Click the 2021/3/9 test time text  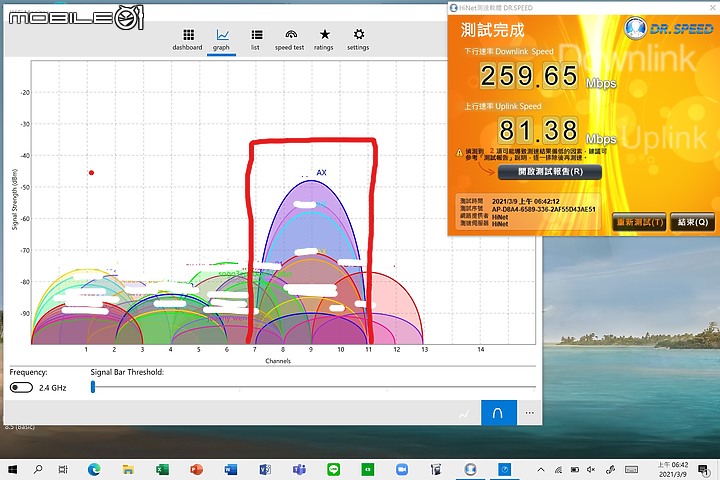point(525,202)
